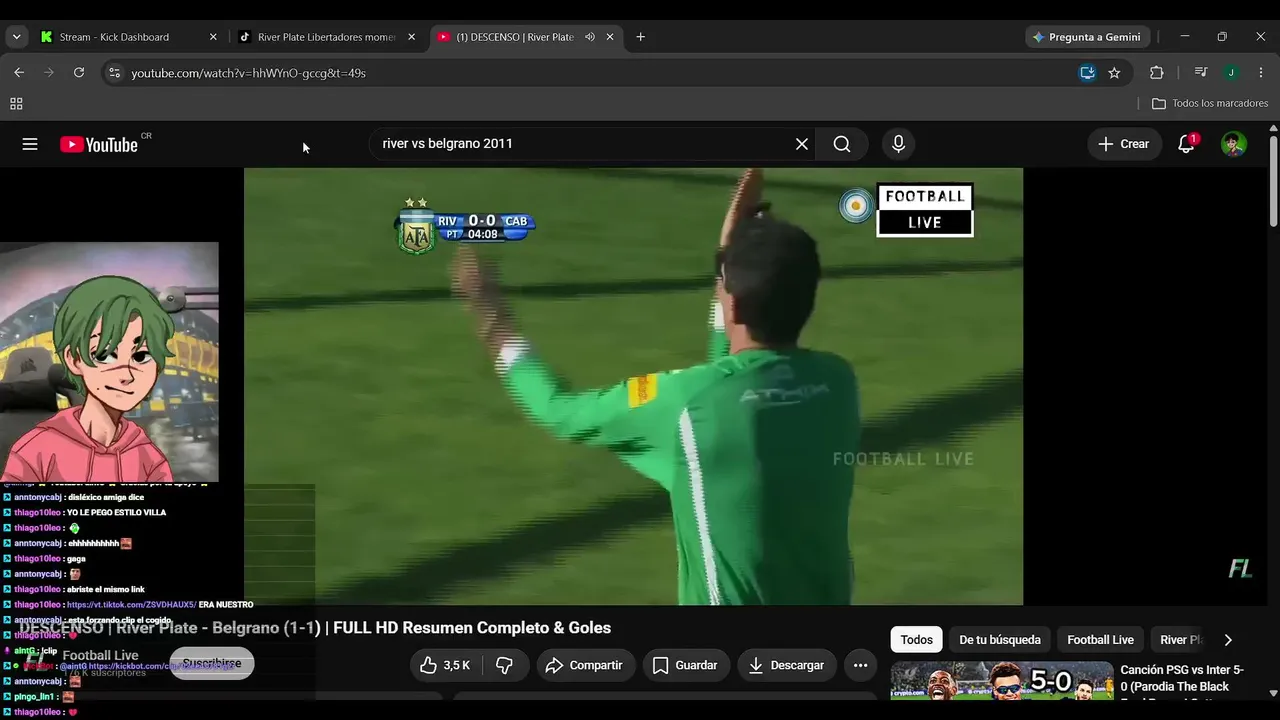Open a new browser tab with plus
The height and width of the screenshot is (720, 1280).
click(640, 37)
